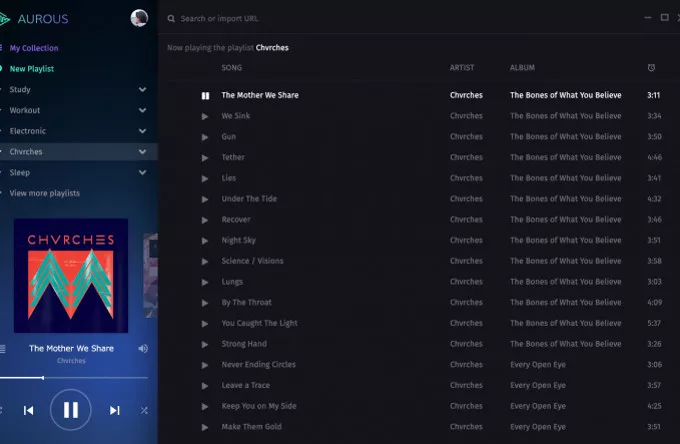Start playing Leave a Trace
Screen dimensions: 680x444
click(x=205, y=386)
